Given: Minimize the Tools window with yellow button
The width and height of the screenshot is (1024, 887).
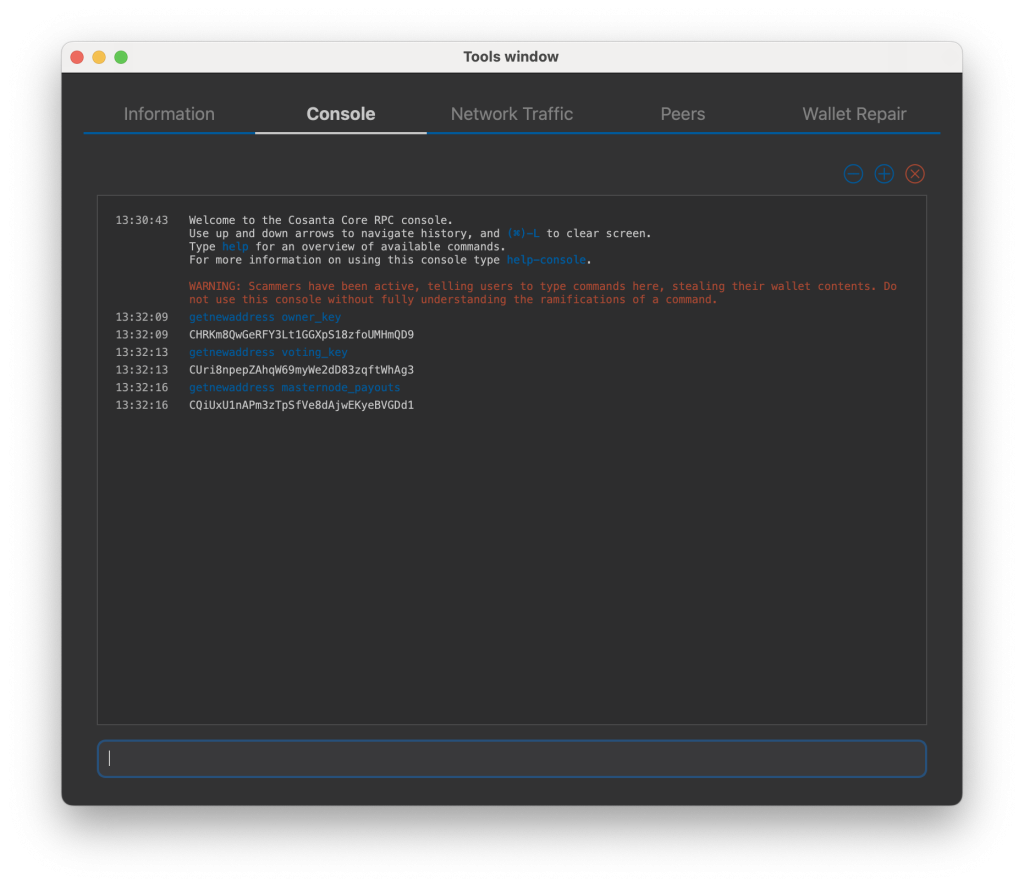Looking at the screenshot, I should pyautogui.click(x=99, y=57).
